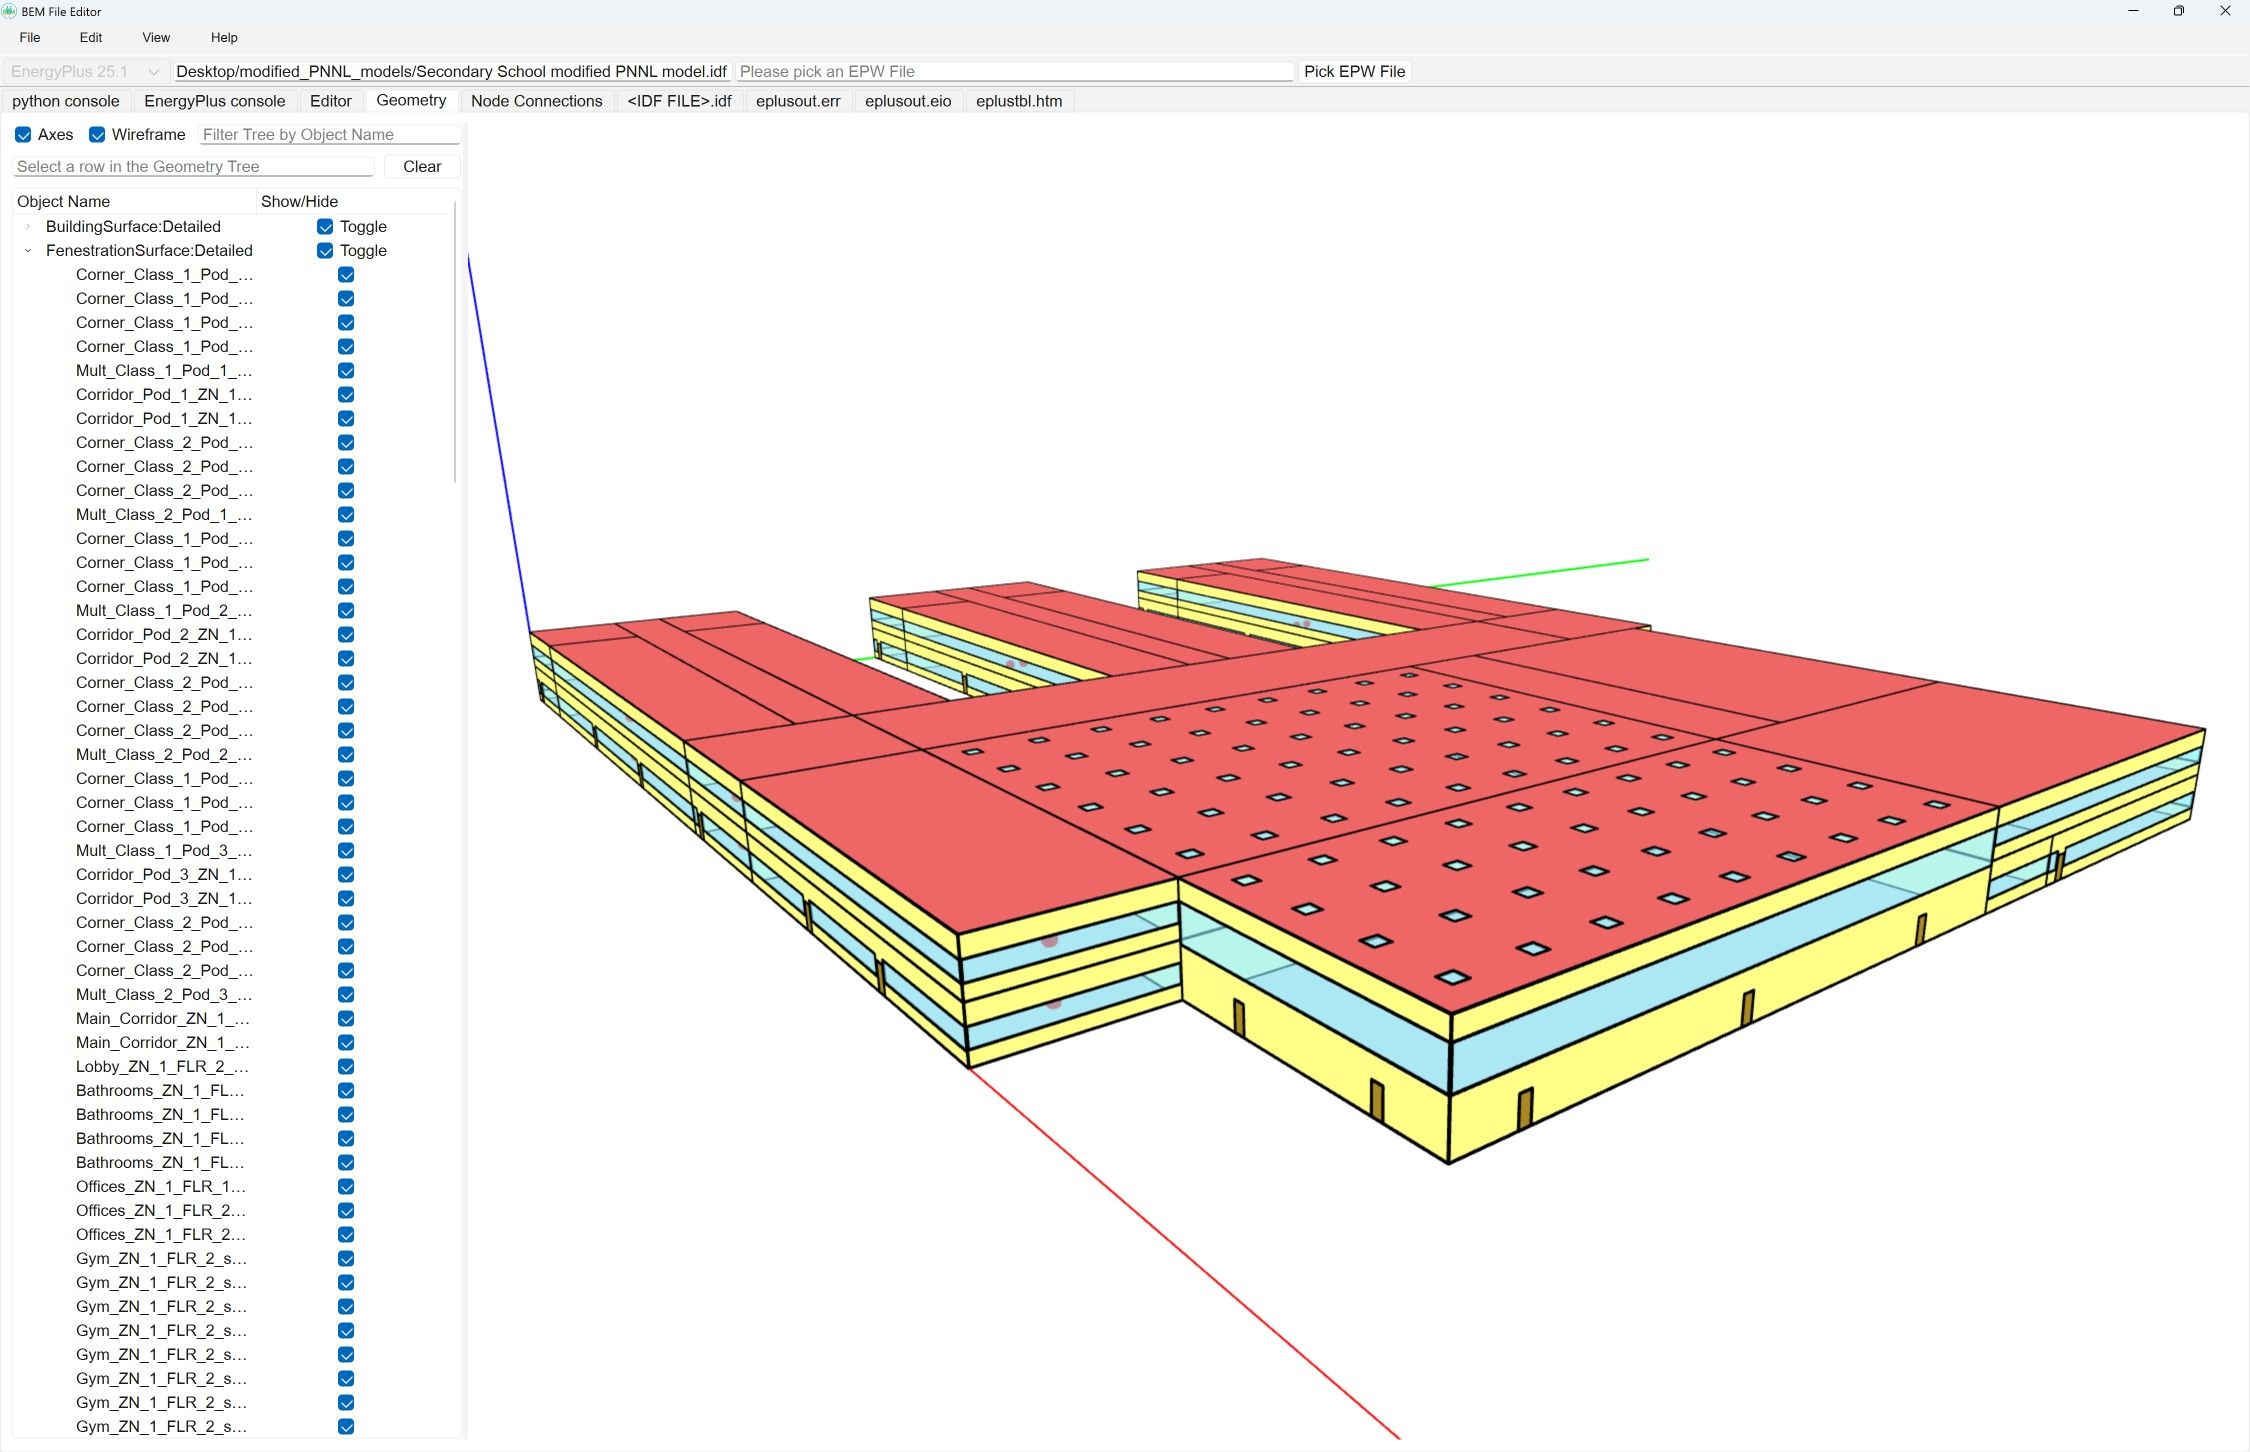Screen dimensions: 2250x1452
Task: Restore down the window
Action: click(x=2178, y=11)
